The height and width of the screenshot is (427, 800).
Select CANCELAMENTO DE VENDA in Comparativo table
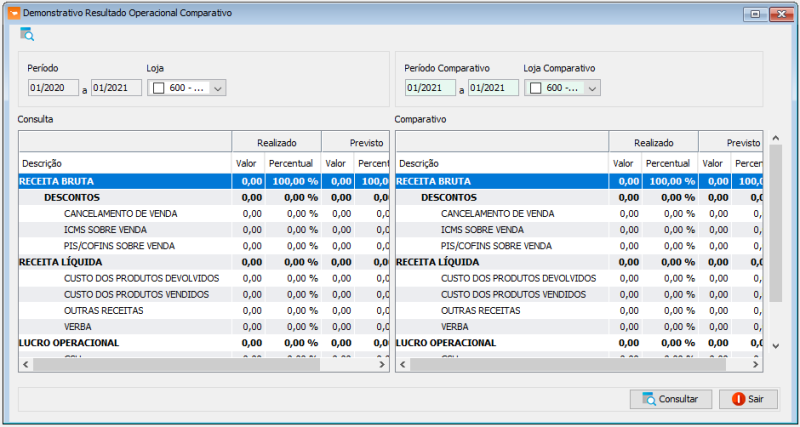(579, 214)
